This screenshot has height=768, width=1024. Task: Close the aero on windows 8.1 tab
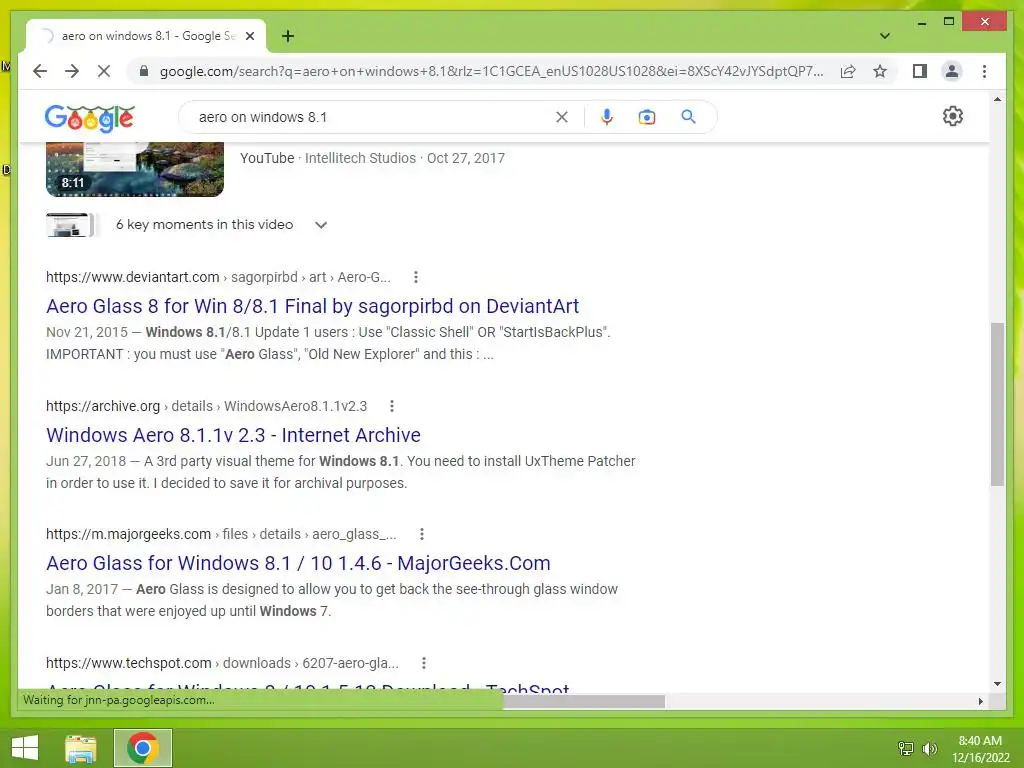coord(249,36)
